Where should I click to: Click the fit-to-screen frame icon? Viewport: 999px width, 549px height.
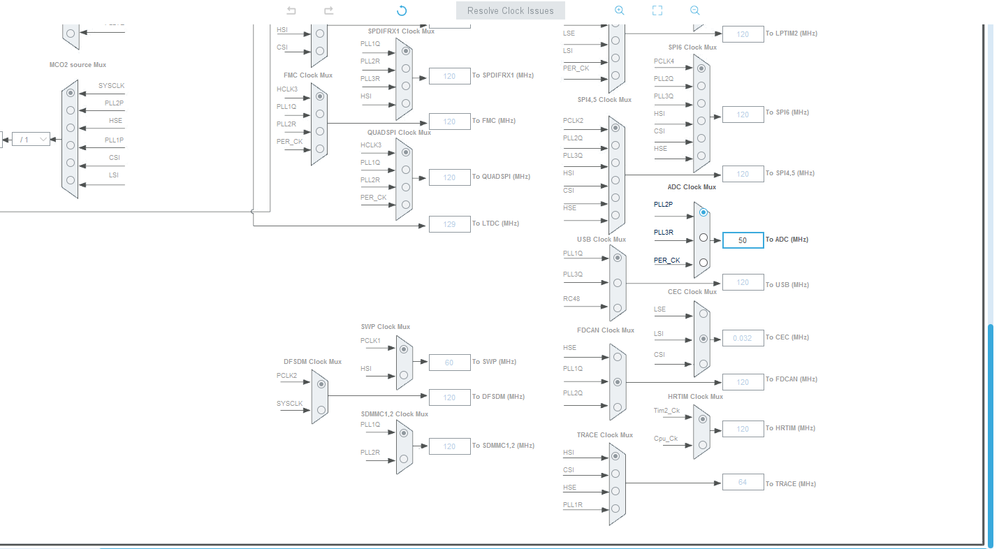(x=657, y=10)
